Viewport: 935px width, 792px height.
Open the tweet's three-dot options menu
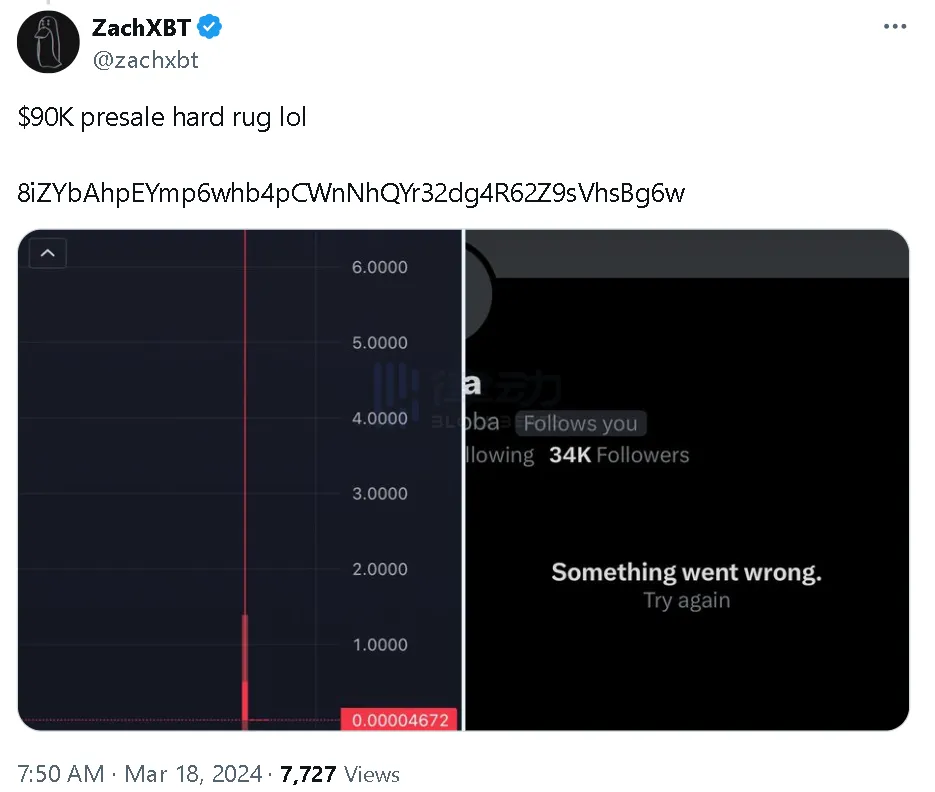click(x=895, y=26)
